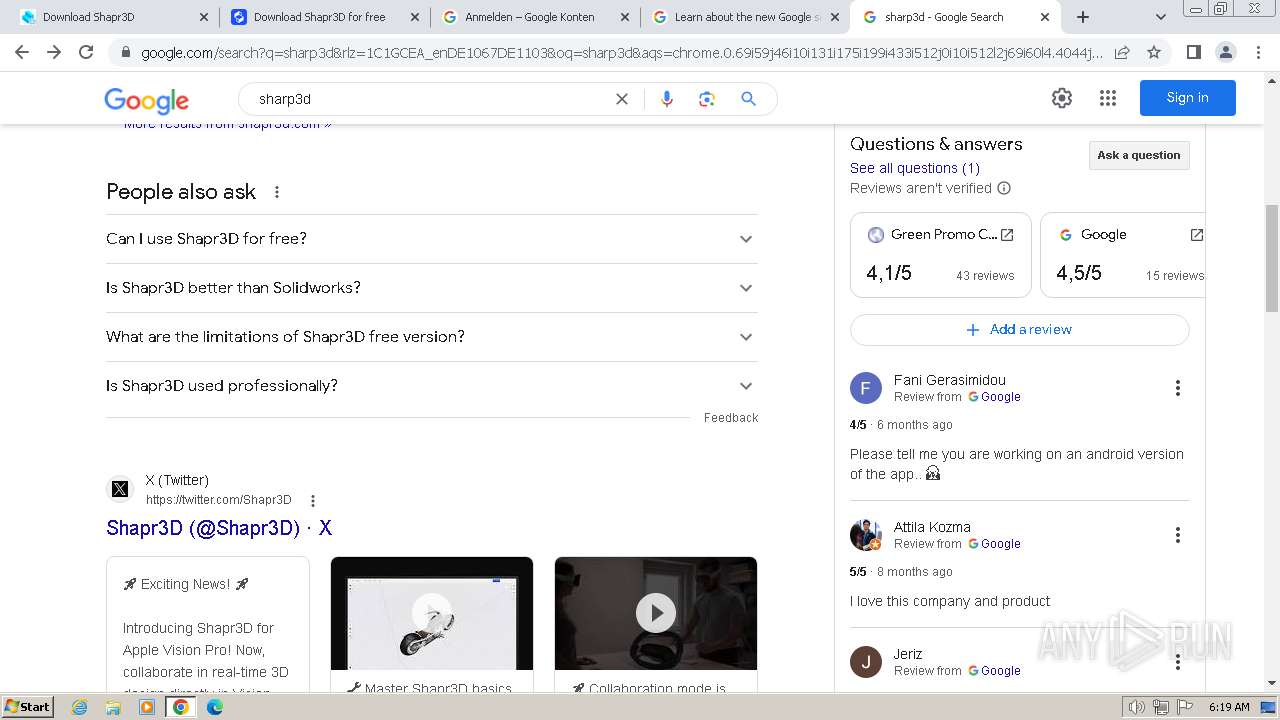This screenshot has height=720, width=1280.
Task: Open more options for X (Twitter) result
Action: point(313,501)
